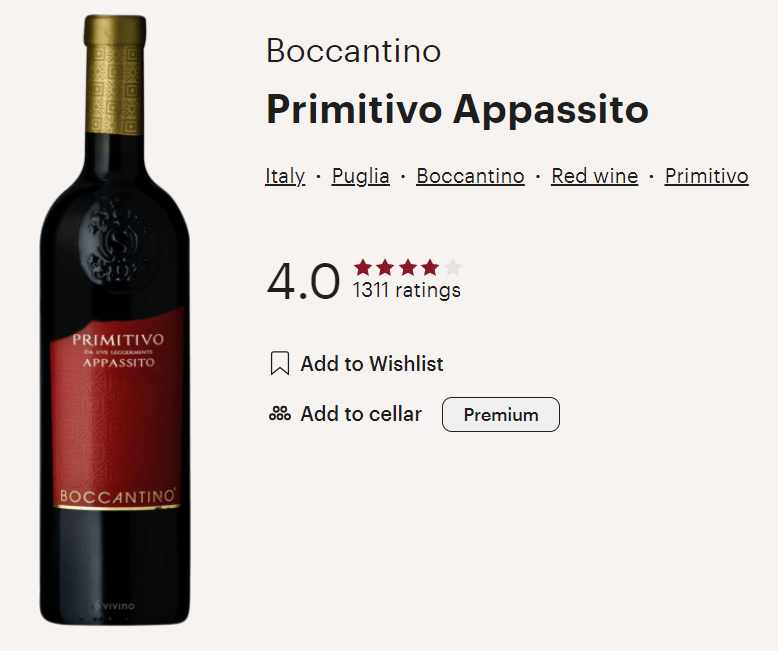Image resolution: width=778 pixels, height=651 pixels.
Task: Click the fifth gray rating star
Action: click(x=453, y=268)
